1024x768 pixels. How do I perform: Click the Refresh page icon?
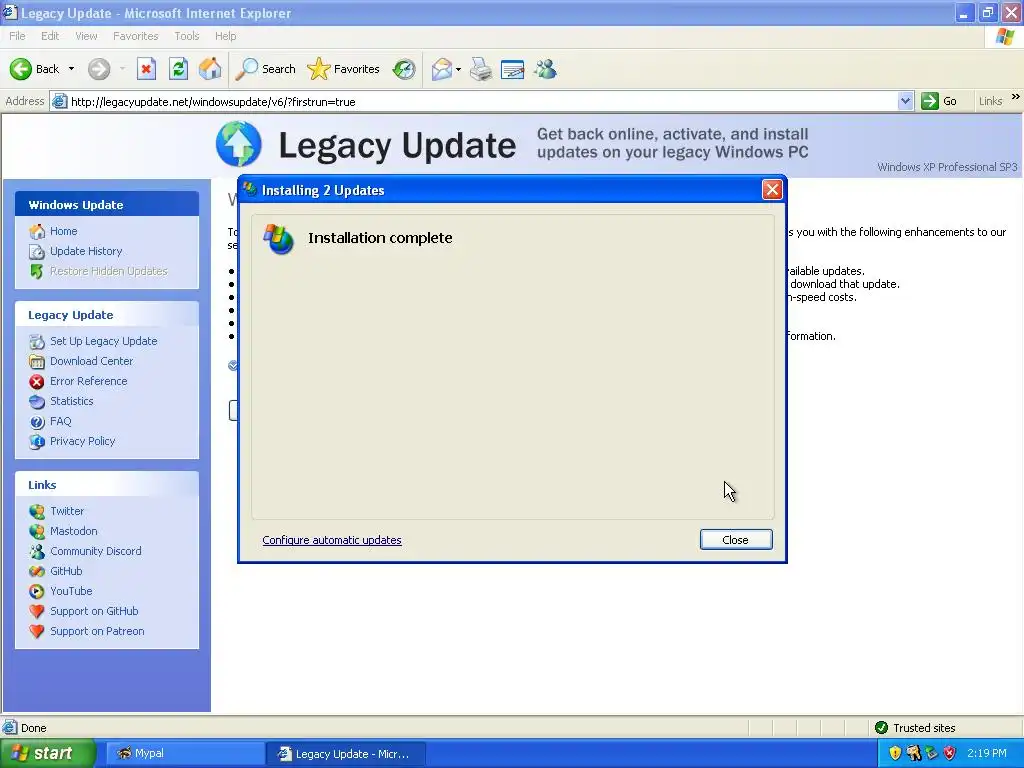tap(178, 69)
